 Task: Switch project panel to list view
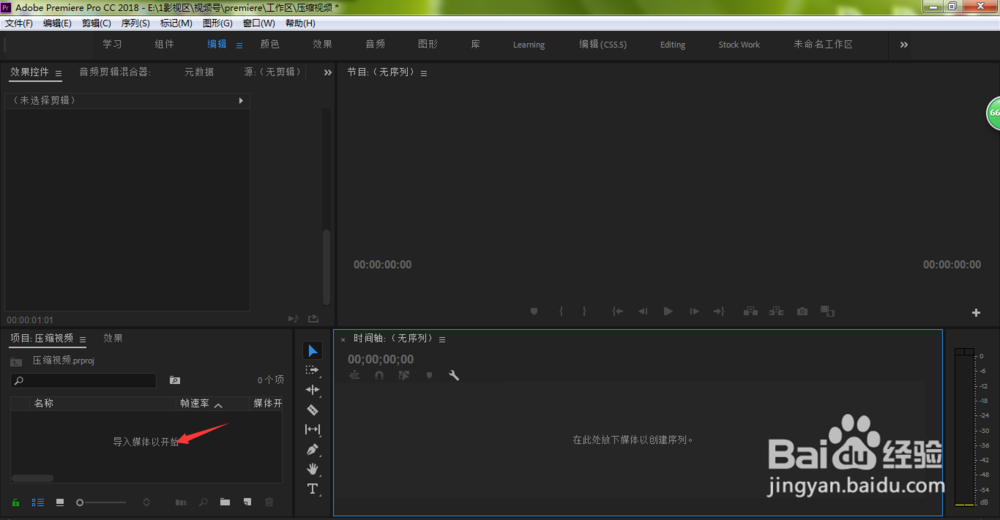tap(38, 503)
